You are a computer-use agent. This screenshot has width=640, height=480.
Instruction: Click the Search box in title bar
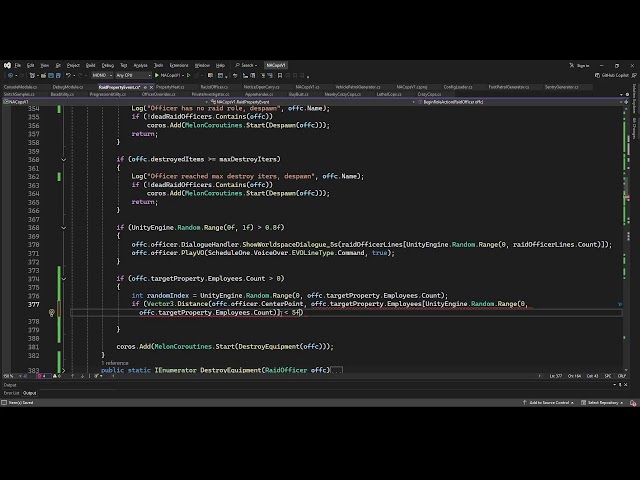[246, 65]
